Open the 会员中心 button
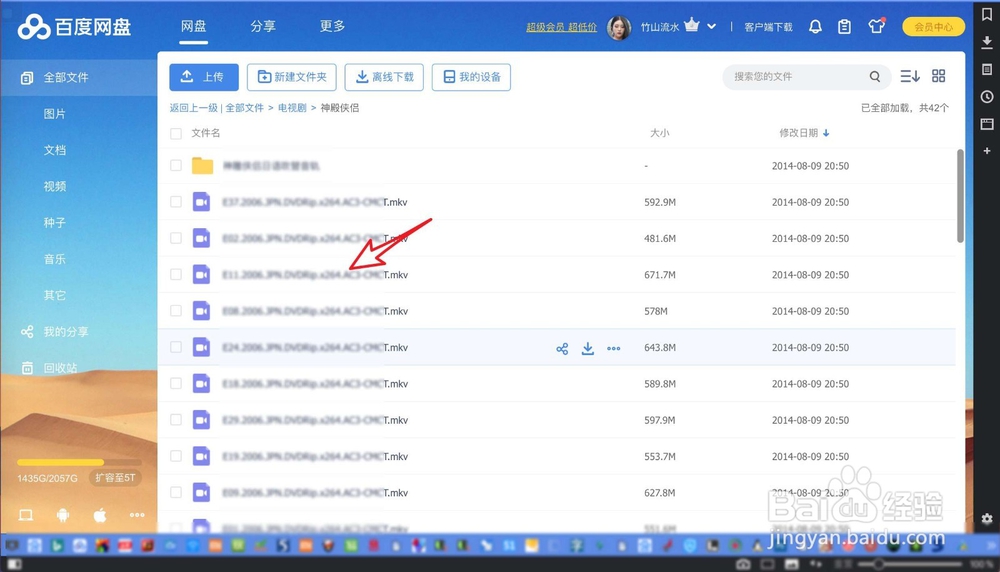The image size is (1000, 572). (934, 27)
